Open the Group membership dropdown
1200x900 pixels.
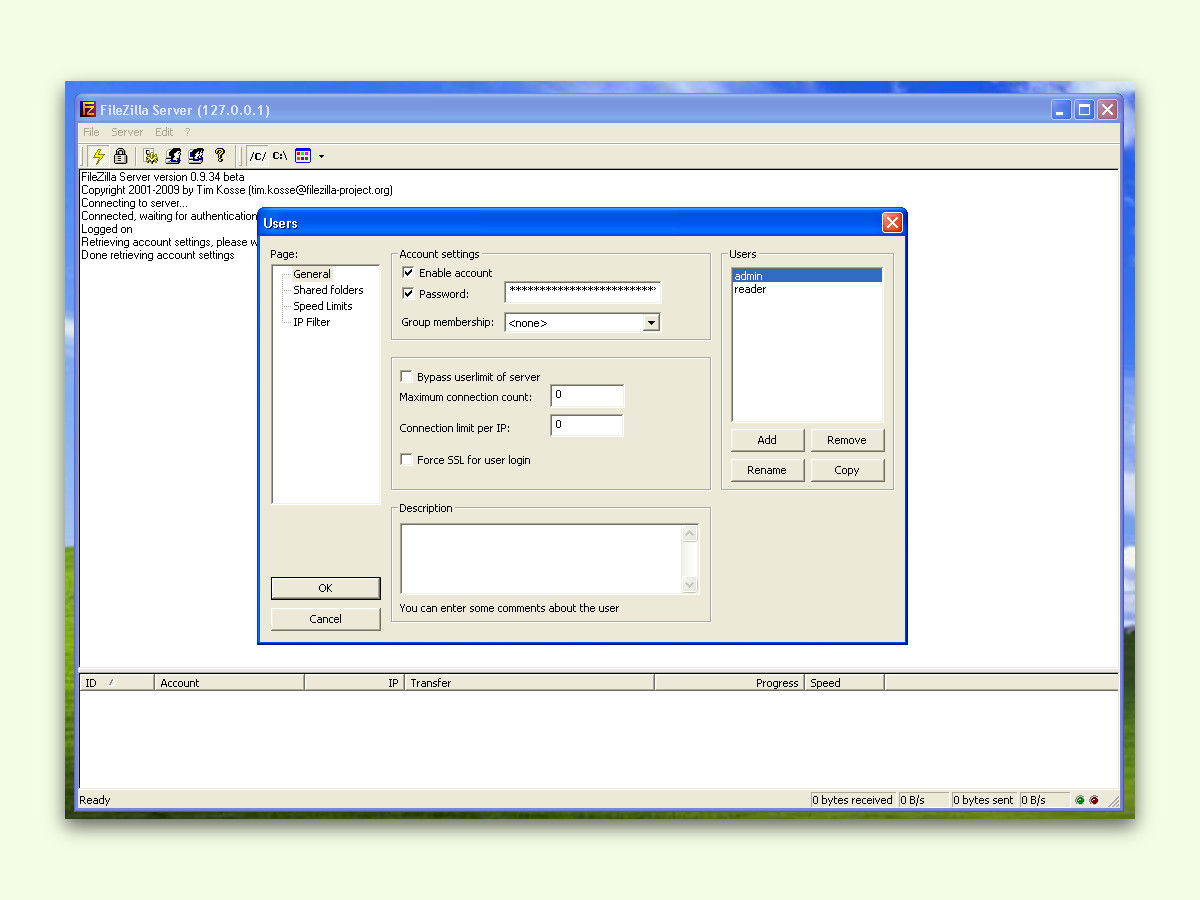click(x=651, y=322)
